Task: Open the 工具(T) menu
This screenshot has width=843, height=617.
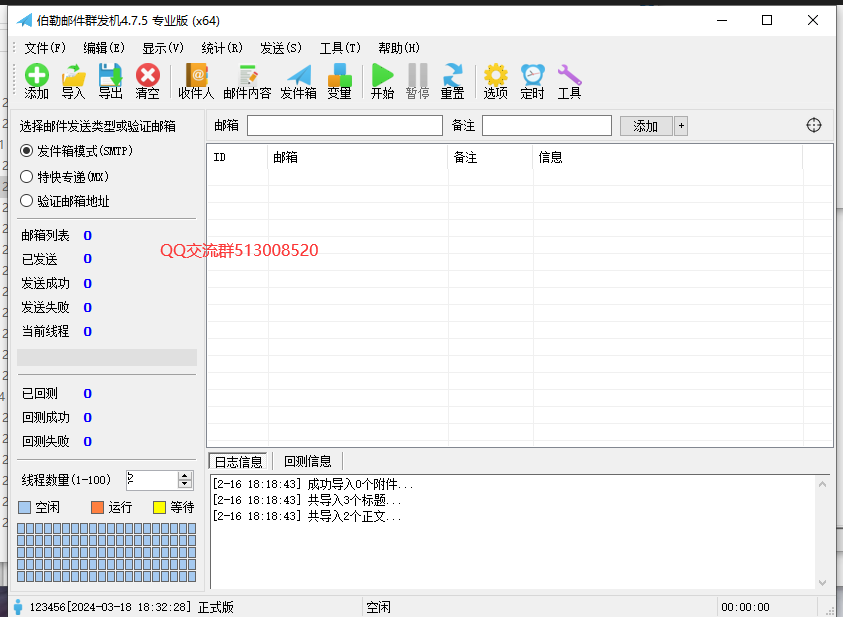Action: click(x=340, y=47)
